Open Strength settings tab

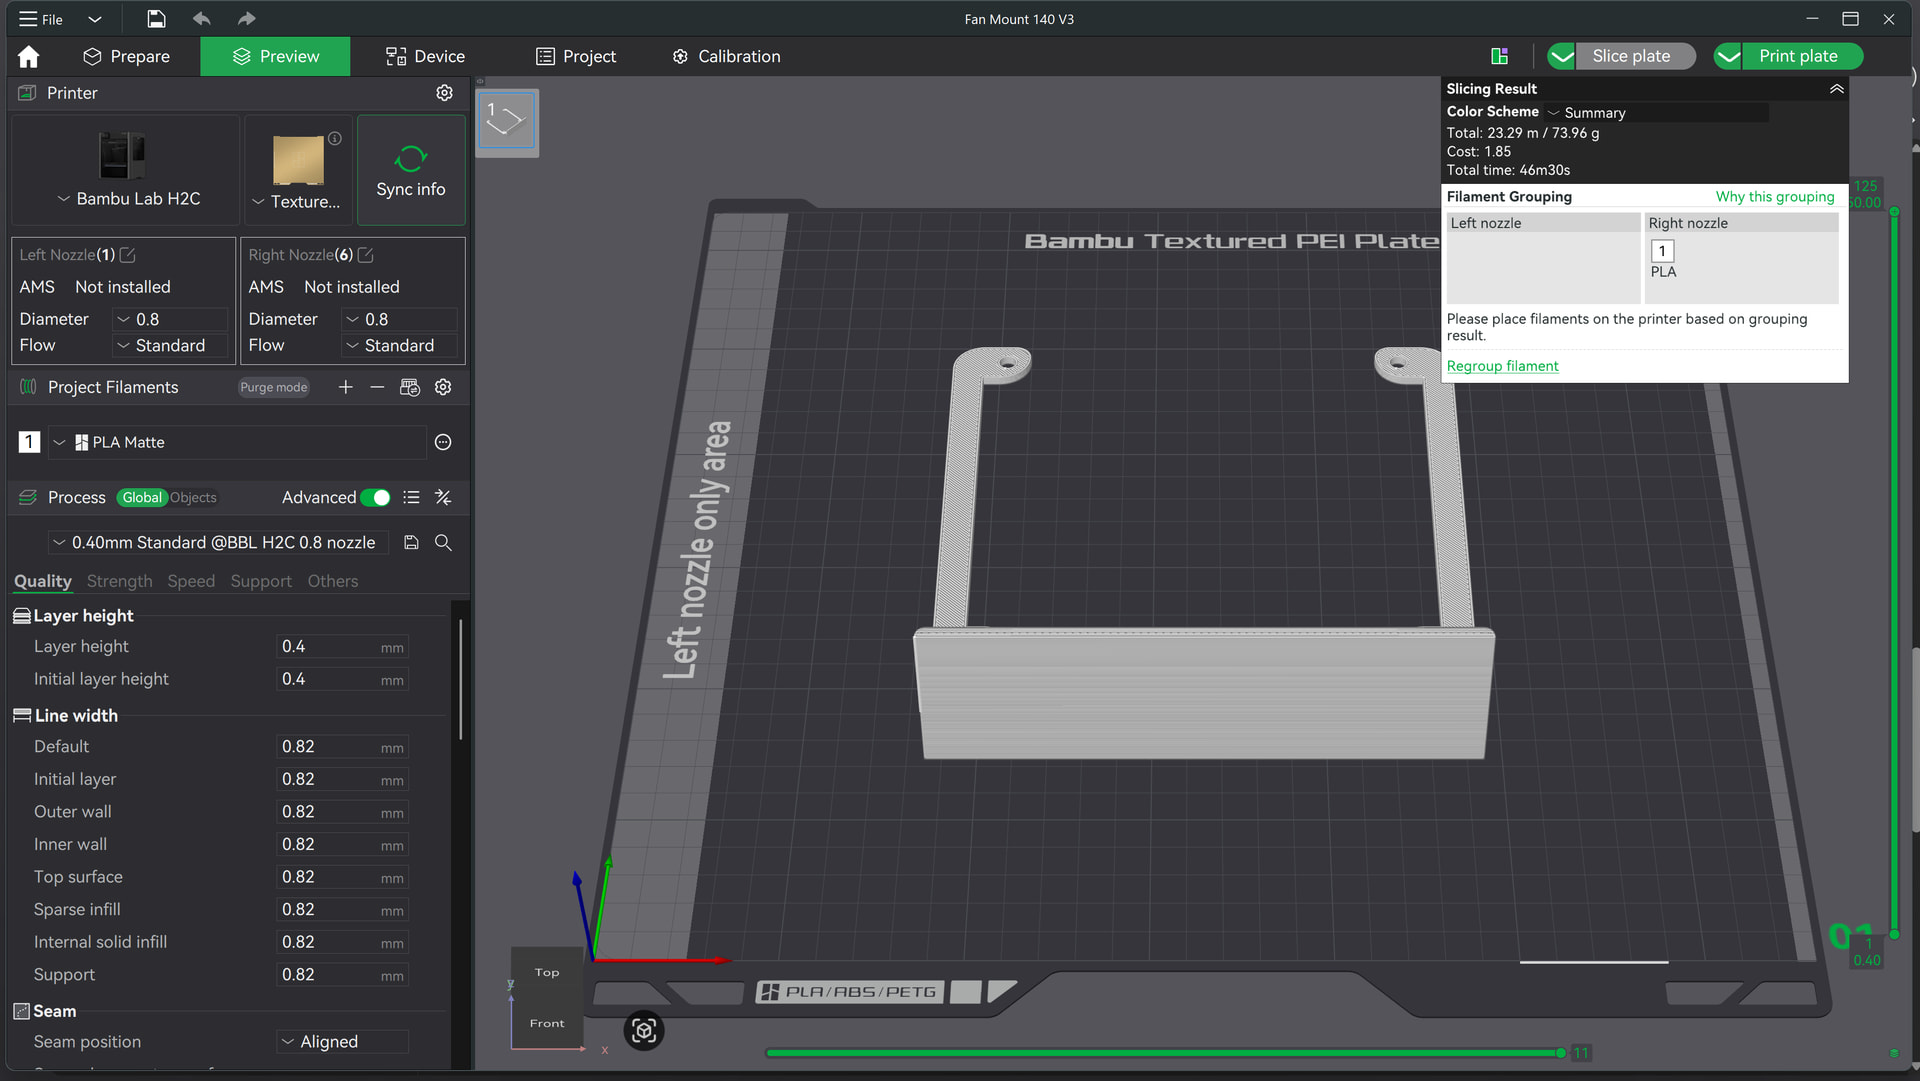119,581
